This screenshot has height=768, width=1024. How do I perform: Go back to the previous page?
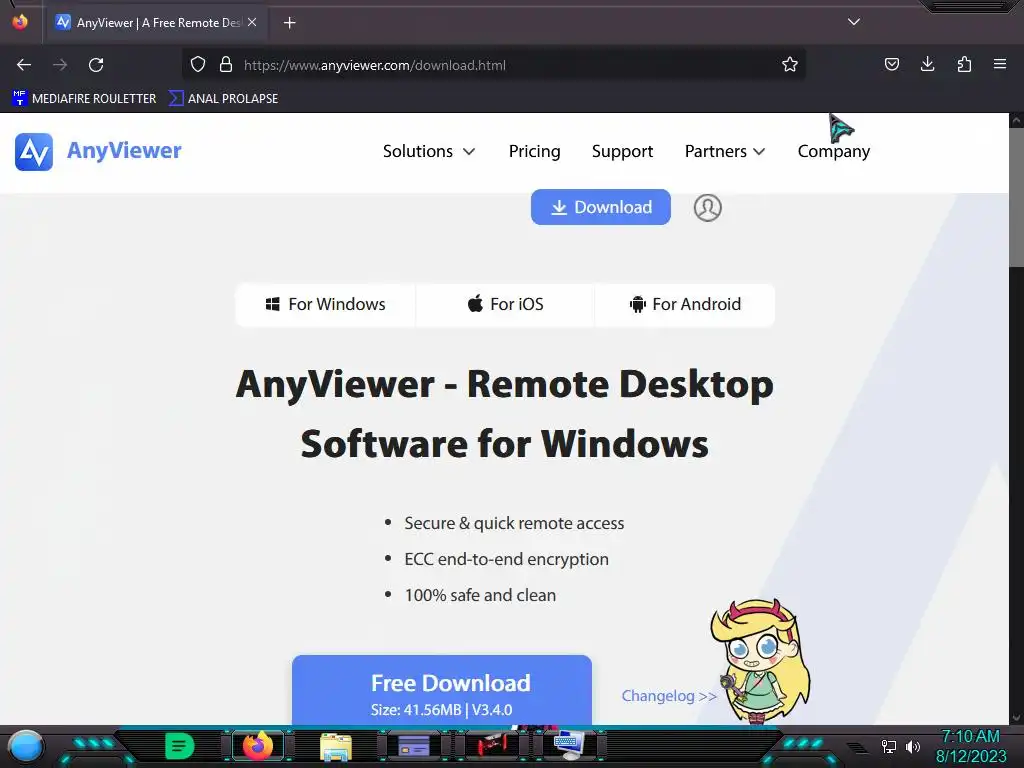coord(24,65)
